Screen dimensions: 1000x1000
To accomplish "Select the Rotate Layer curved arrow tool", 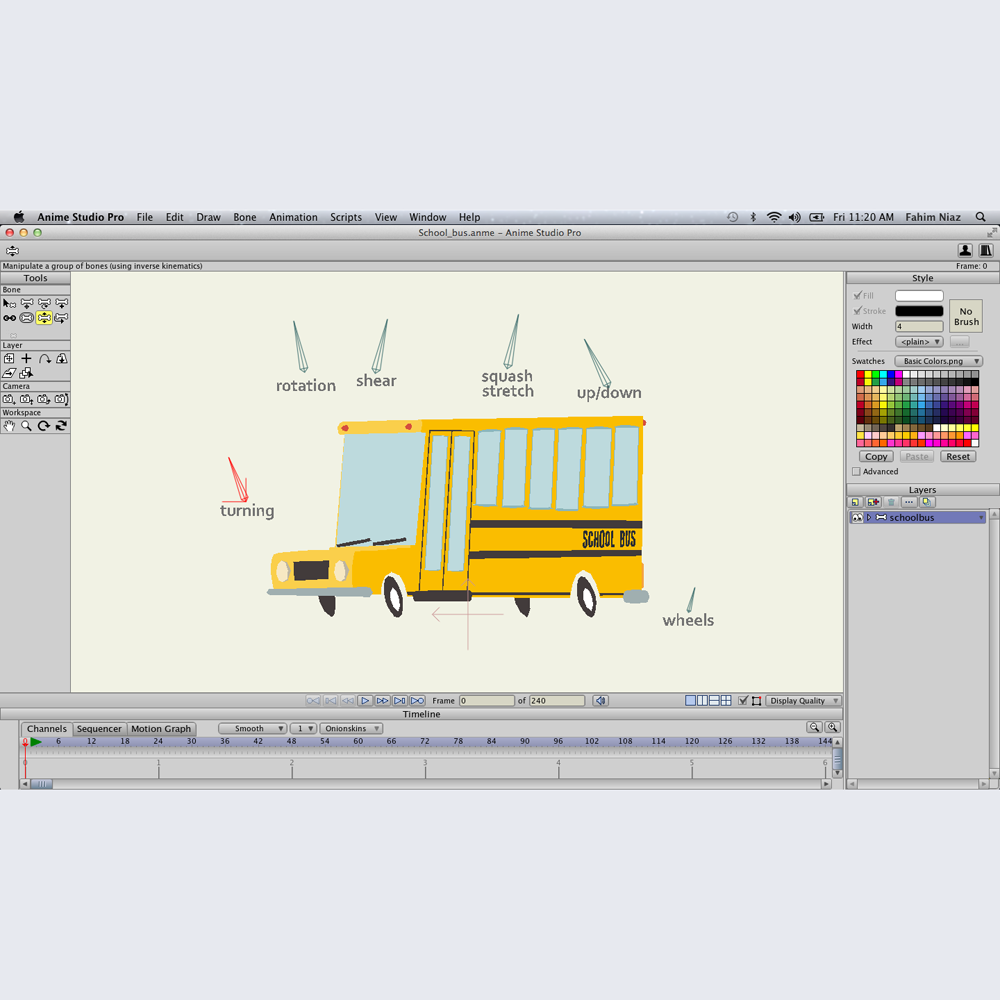I will tap(44, 358).
